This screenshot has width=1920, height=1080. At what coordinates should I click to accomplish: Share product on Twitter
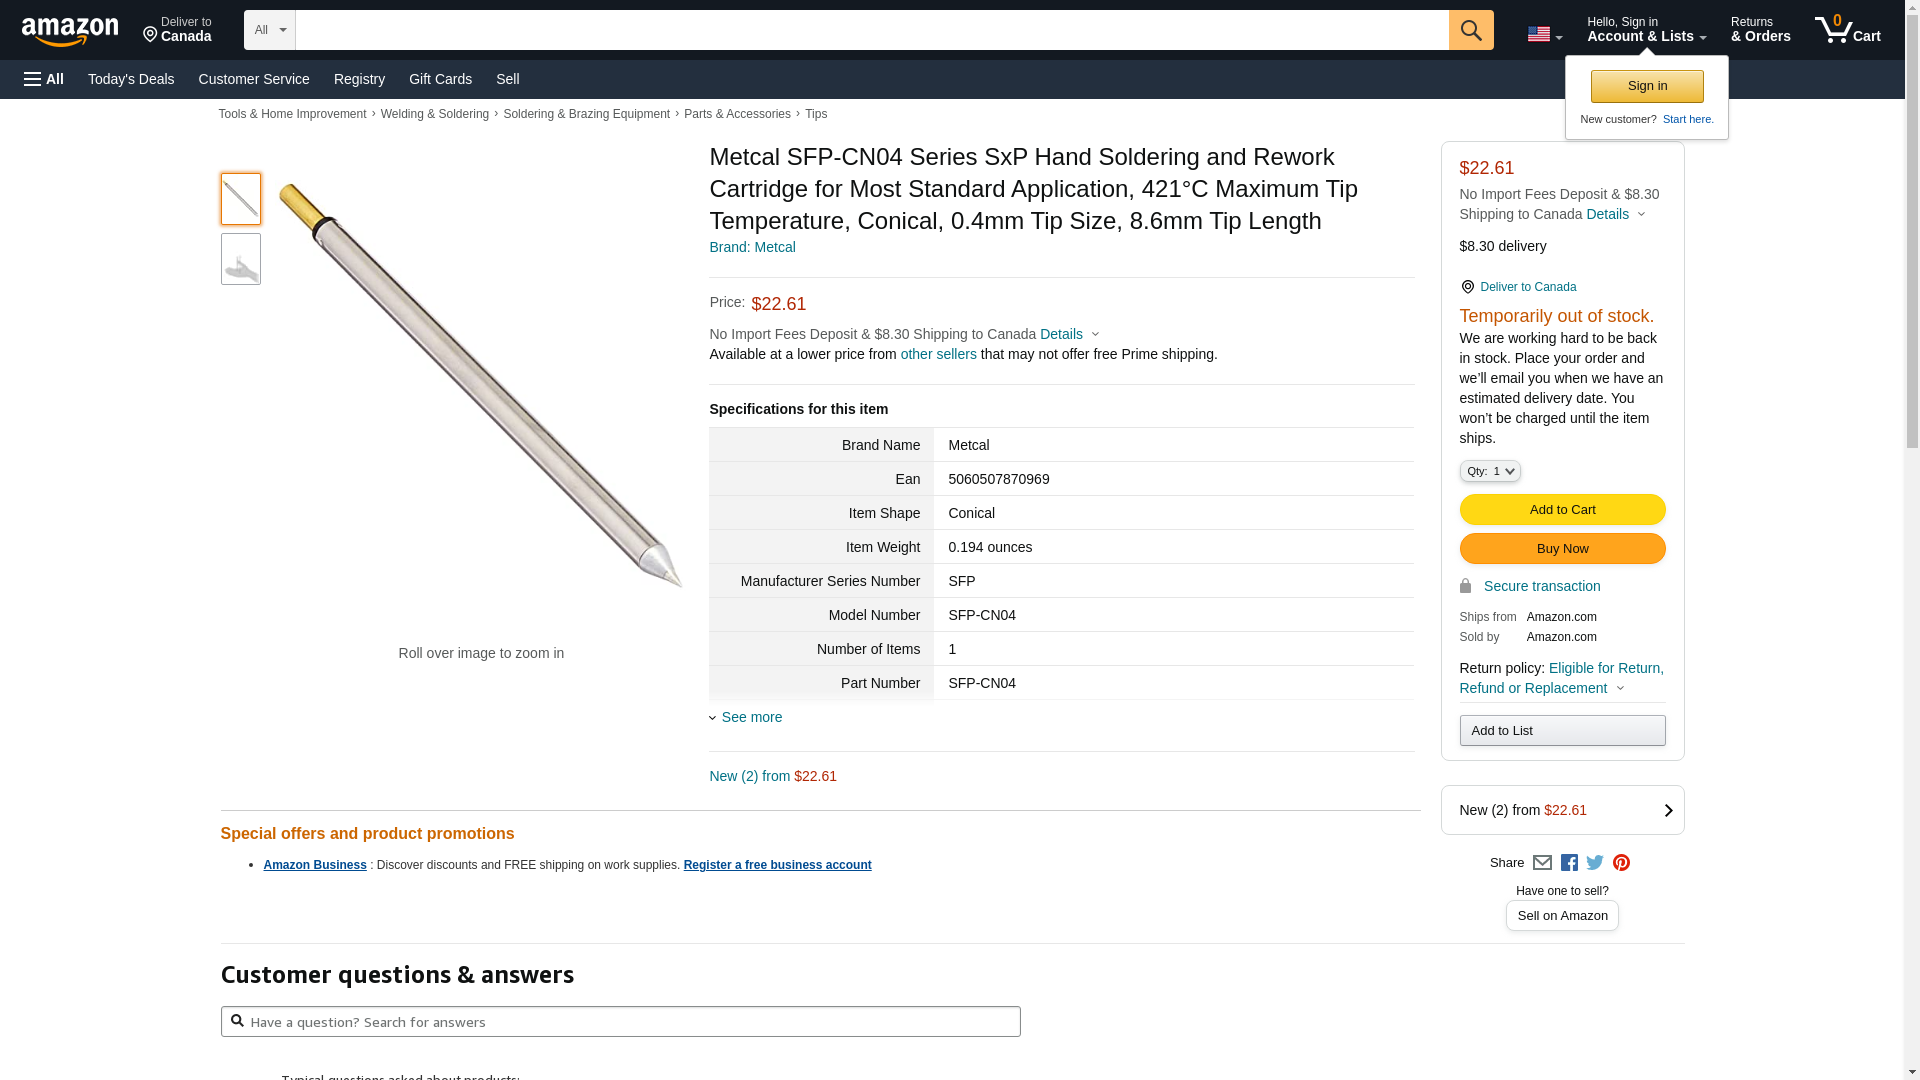click(1595, 863)
